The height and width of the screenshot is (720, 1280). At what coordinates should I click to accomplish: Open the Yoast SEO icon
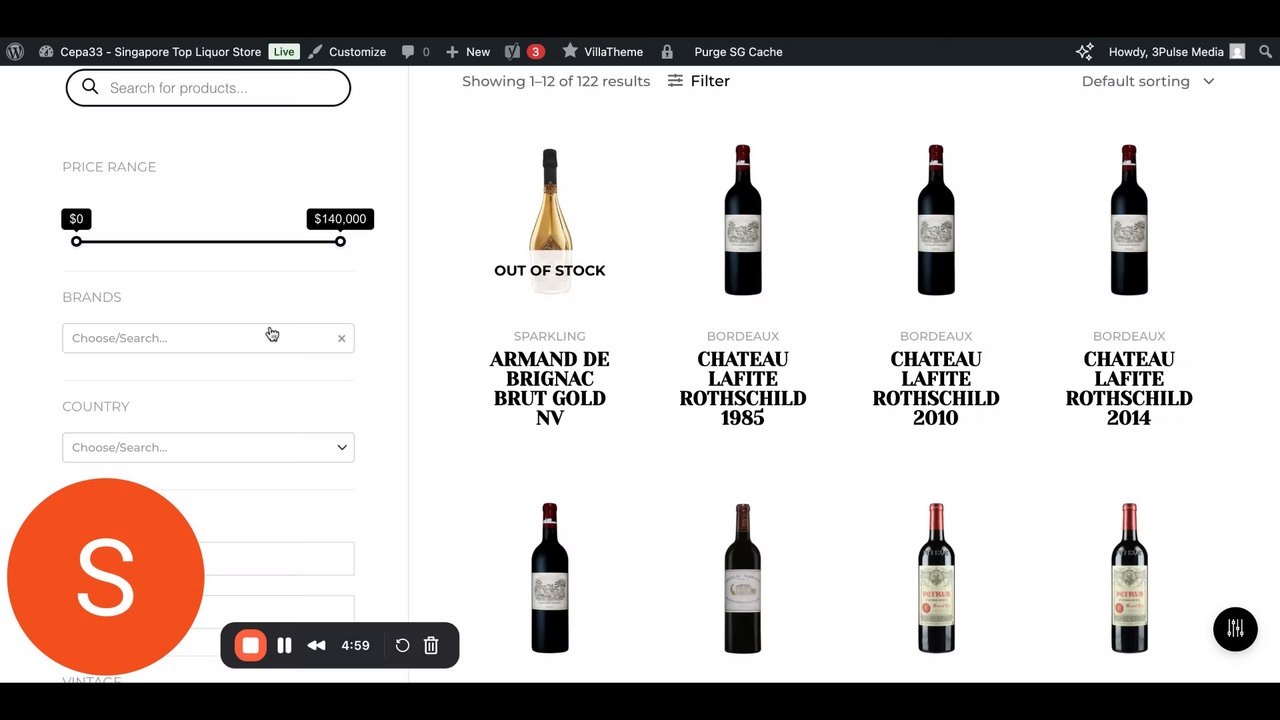tap(513, 52)
